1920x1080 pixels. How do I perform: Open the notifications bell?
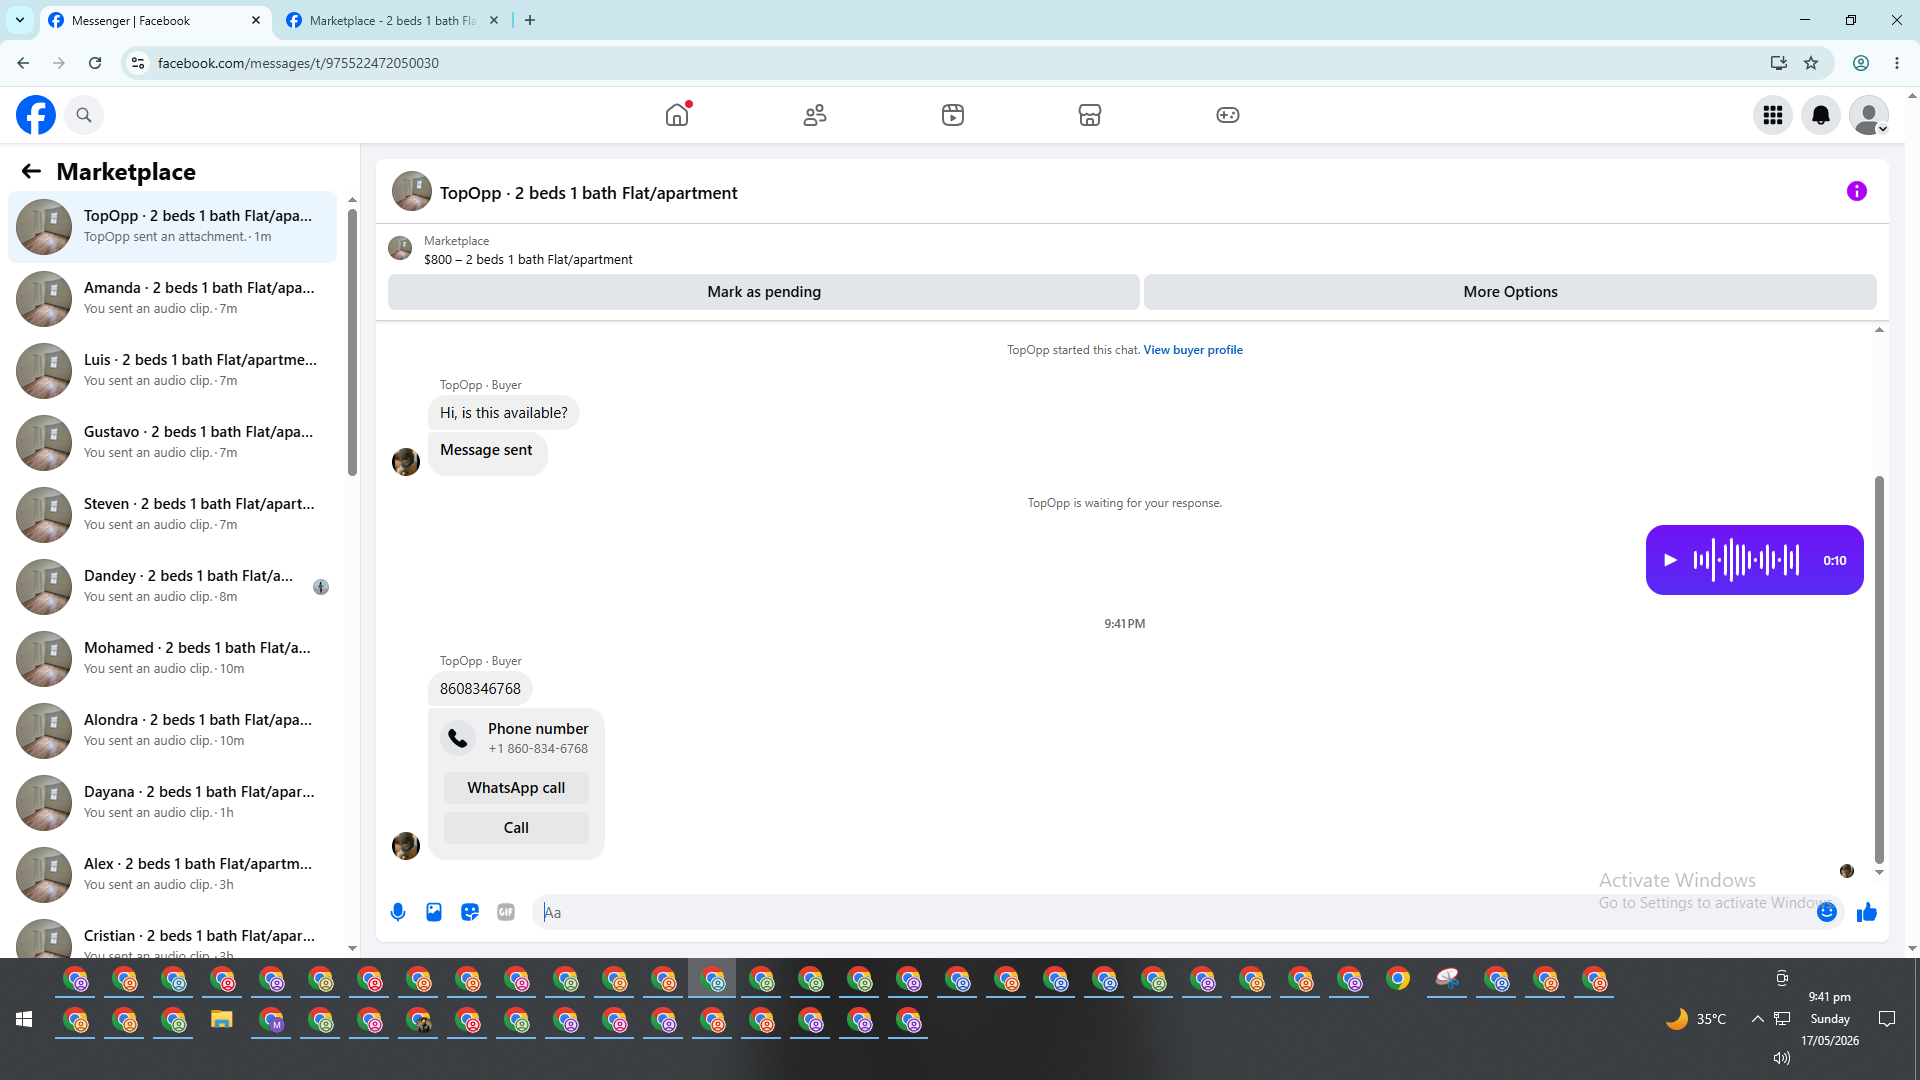pyautogui.click(x=1821, y=115)
